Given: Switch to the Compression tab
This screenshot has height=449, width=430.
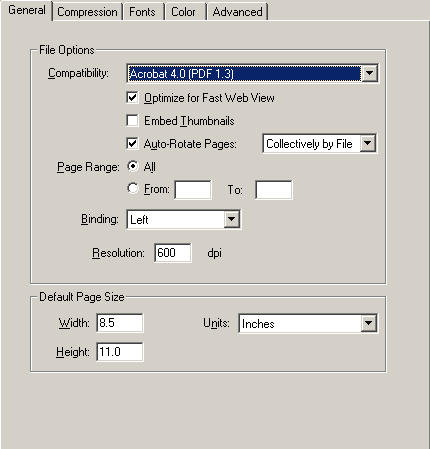Looking at the screenshot, I should (x=87, y=12).
